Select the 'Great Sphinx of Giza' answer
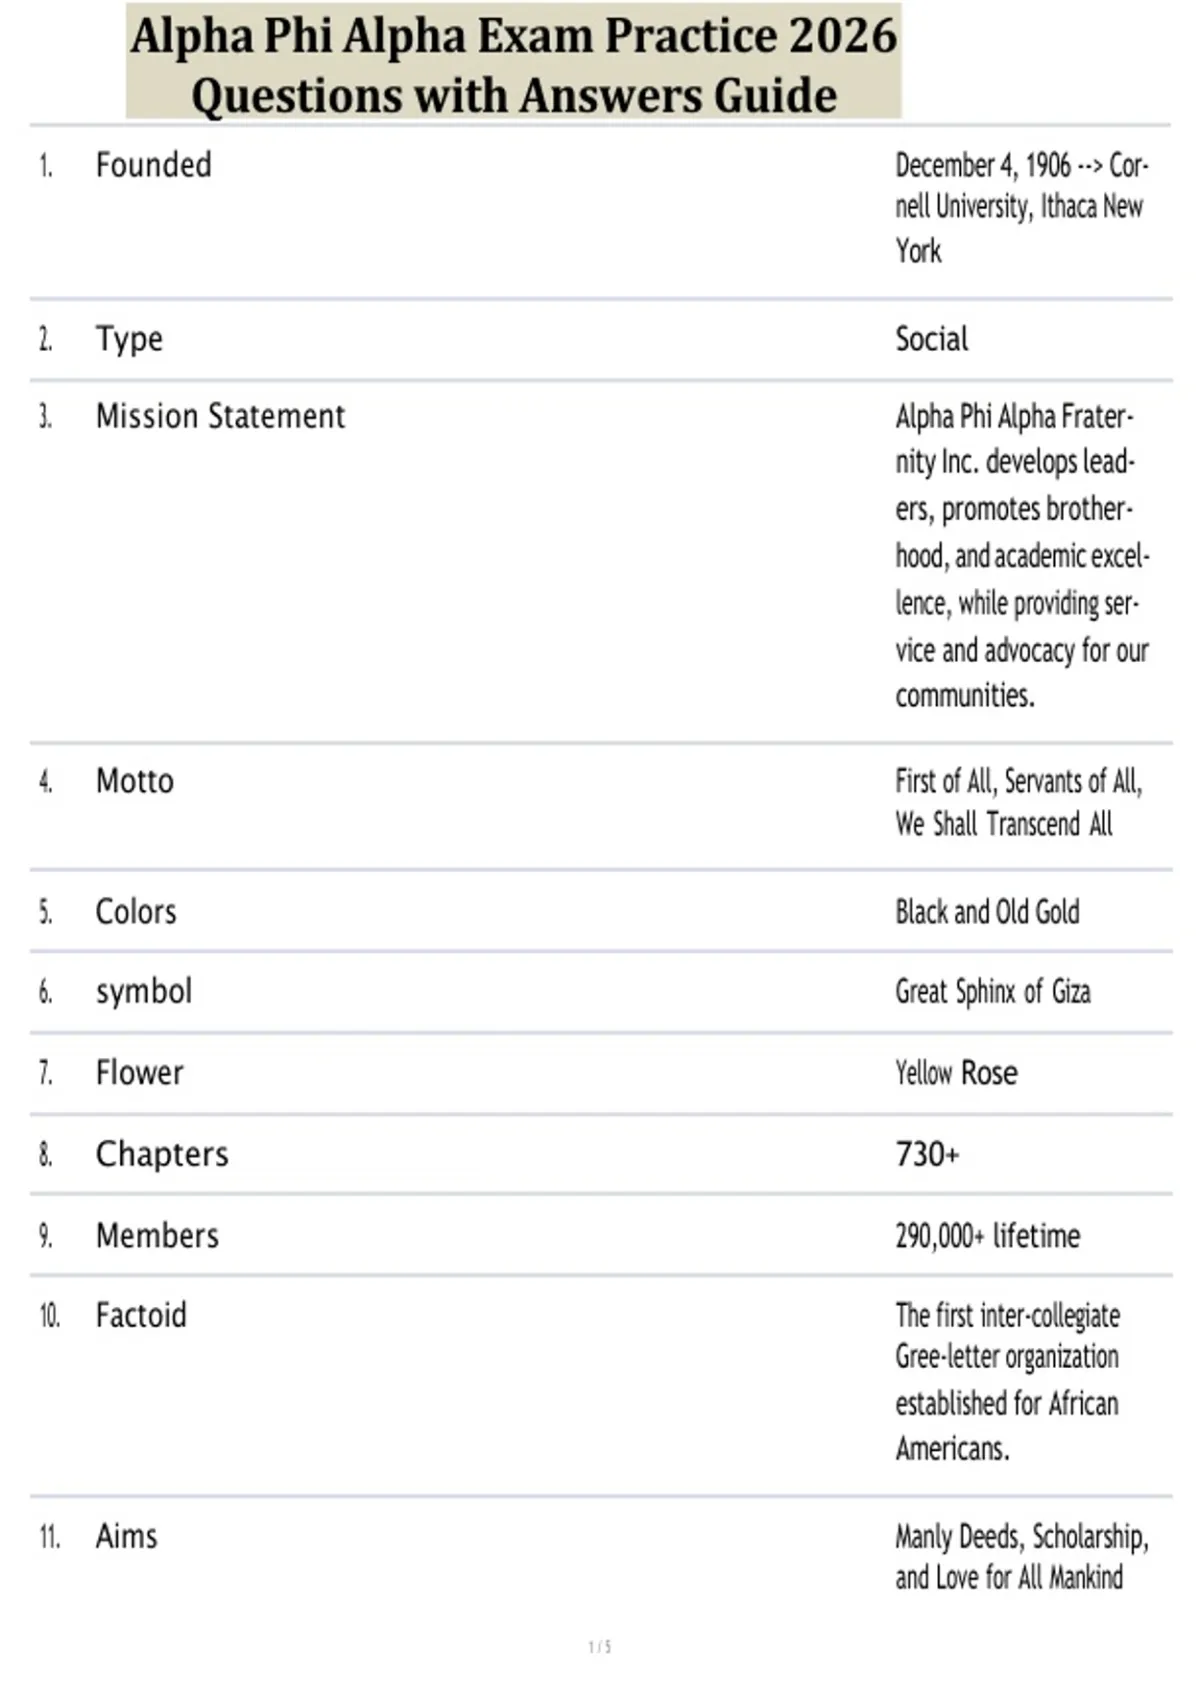 click(993, 992)
